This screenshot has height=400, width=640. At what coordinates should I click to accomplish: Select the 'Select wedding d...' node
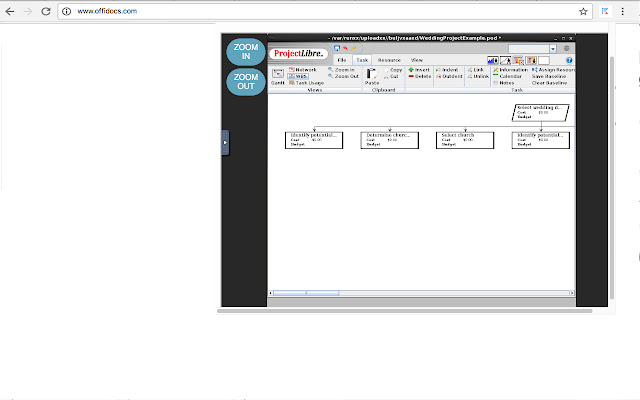[x=541, y=113]
